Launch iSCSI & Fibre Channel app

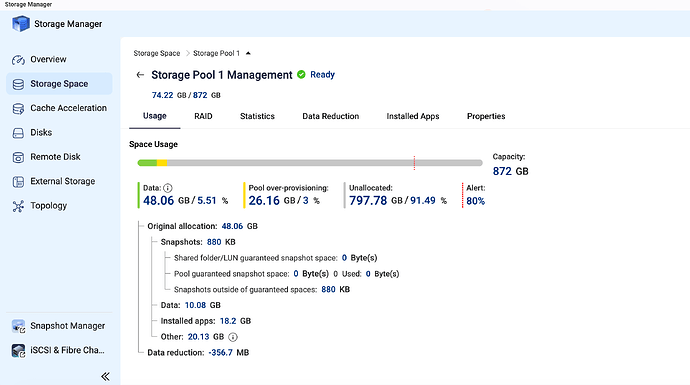coord(59,351)
